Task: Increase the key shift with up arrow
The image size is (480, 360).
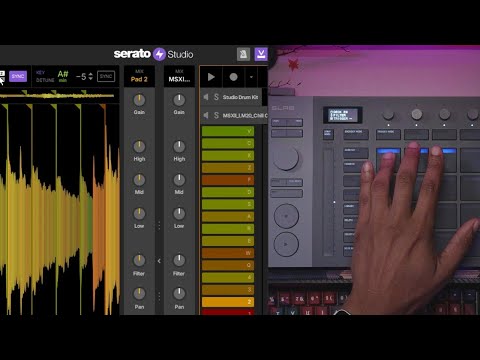Action: point(91,74)
